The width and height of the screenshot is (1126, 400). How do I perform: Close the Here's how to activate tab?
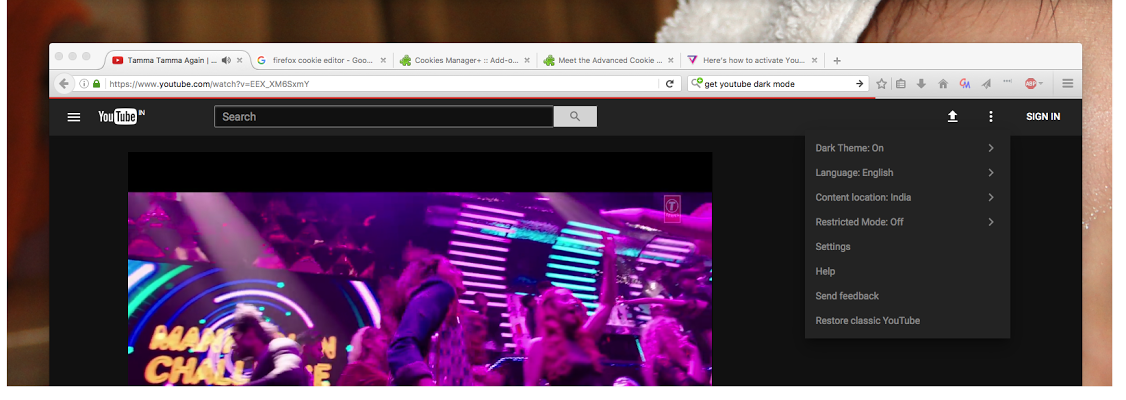[x=815, y=60]
